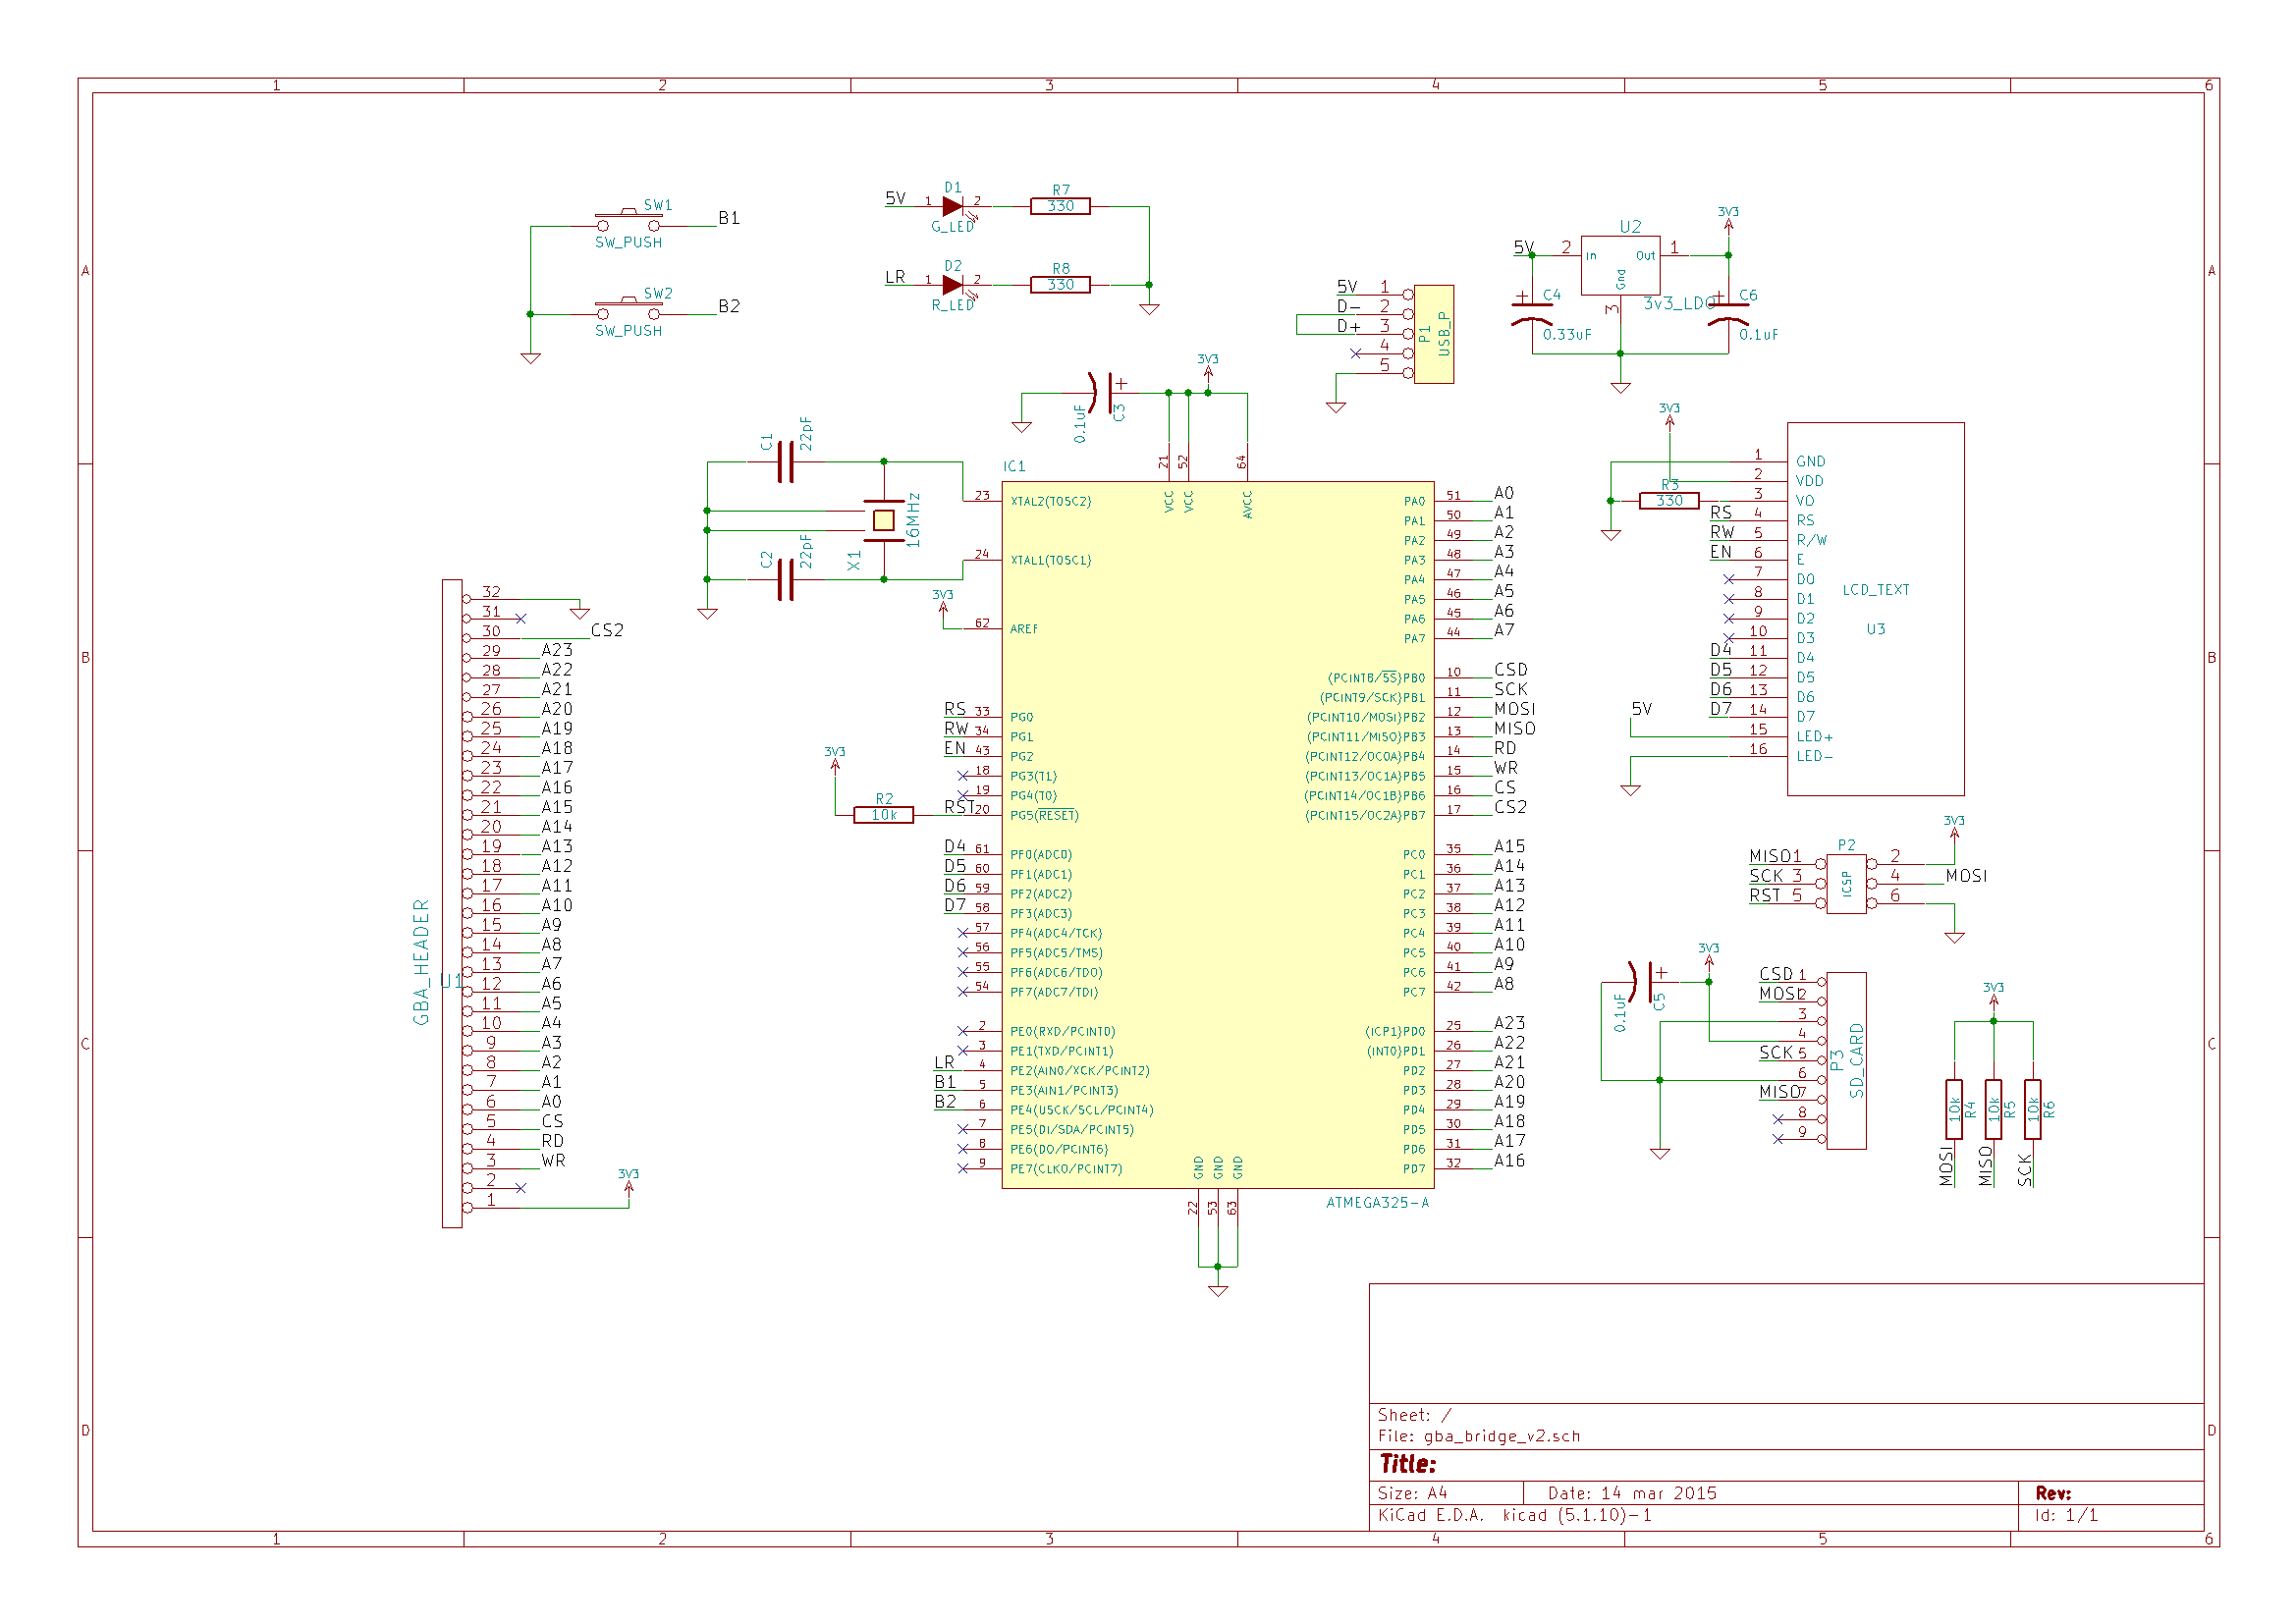Image resolution: width=2296 pixels, height=1623 pixels.
Task: Click the GBA_HEADER connector label
Action: 421,962
